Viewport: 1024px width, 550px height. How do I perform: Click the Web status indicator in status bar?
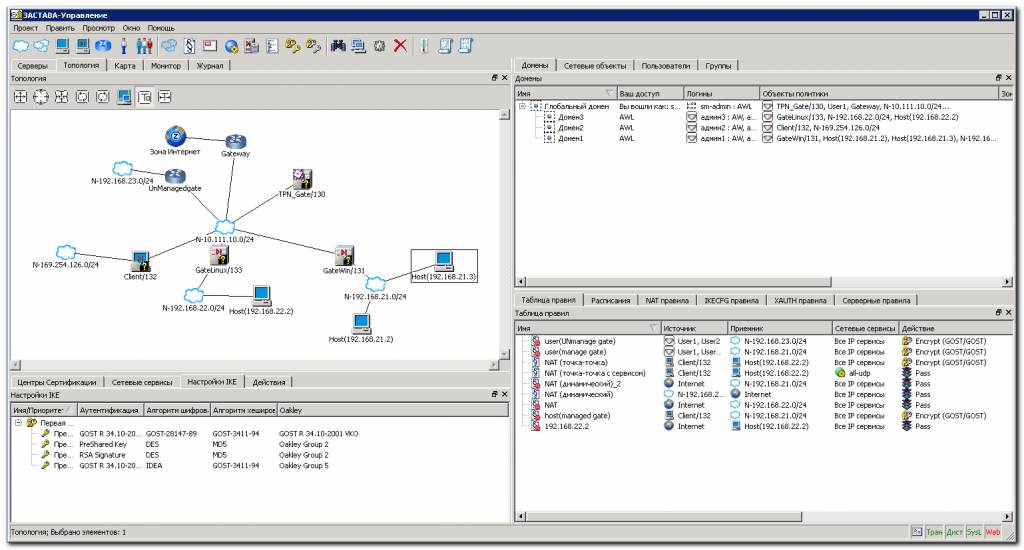tap(992, 532)
